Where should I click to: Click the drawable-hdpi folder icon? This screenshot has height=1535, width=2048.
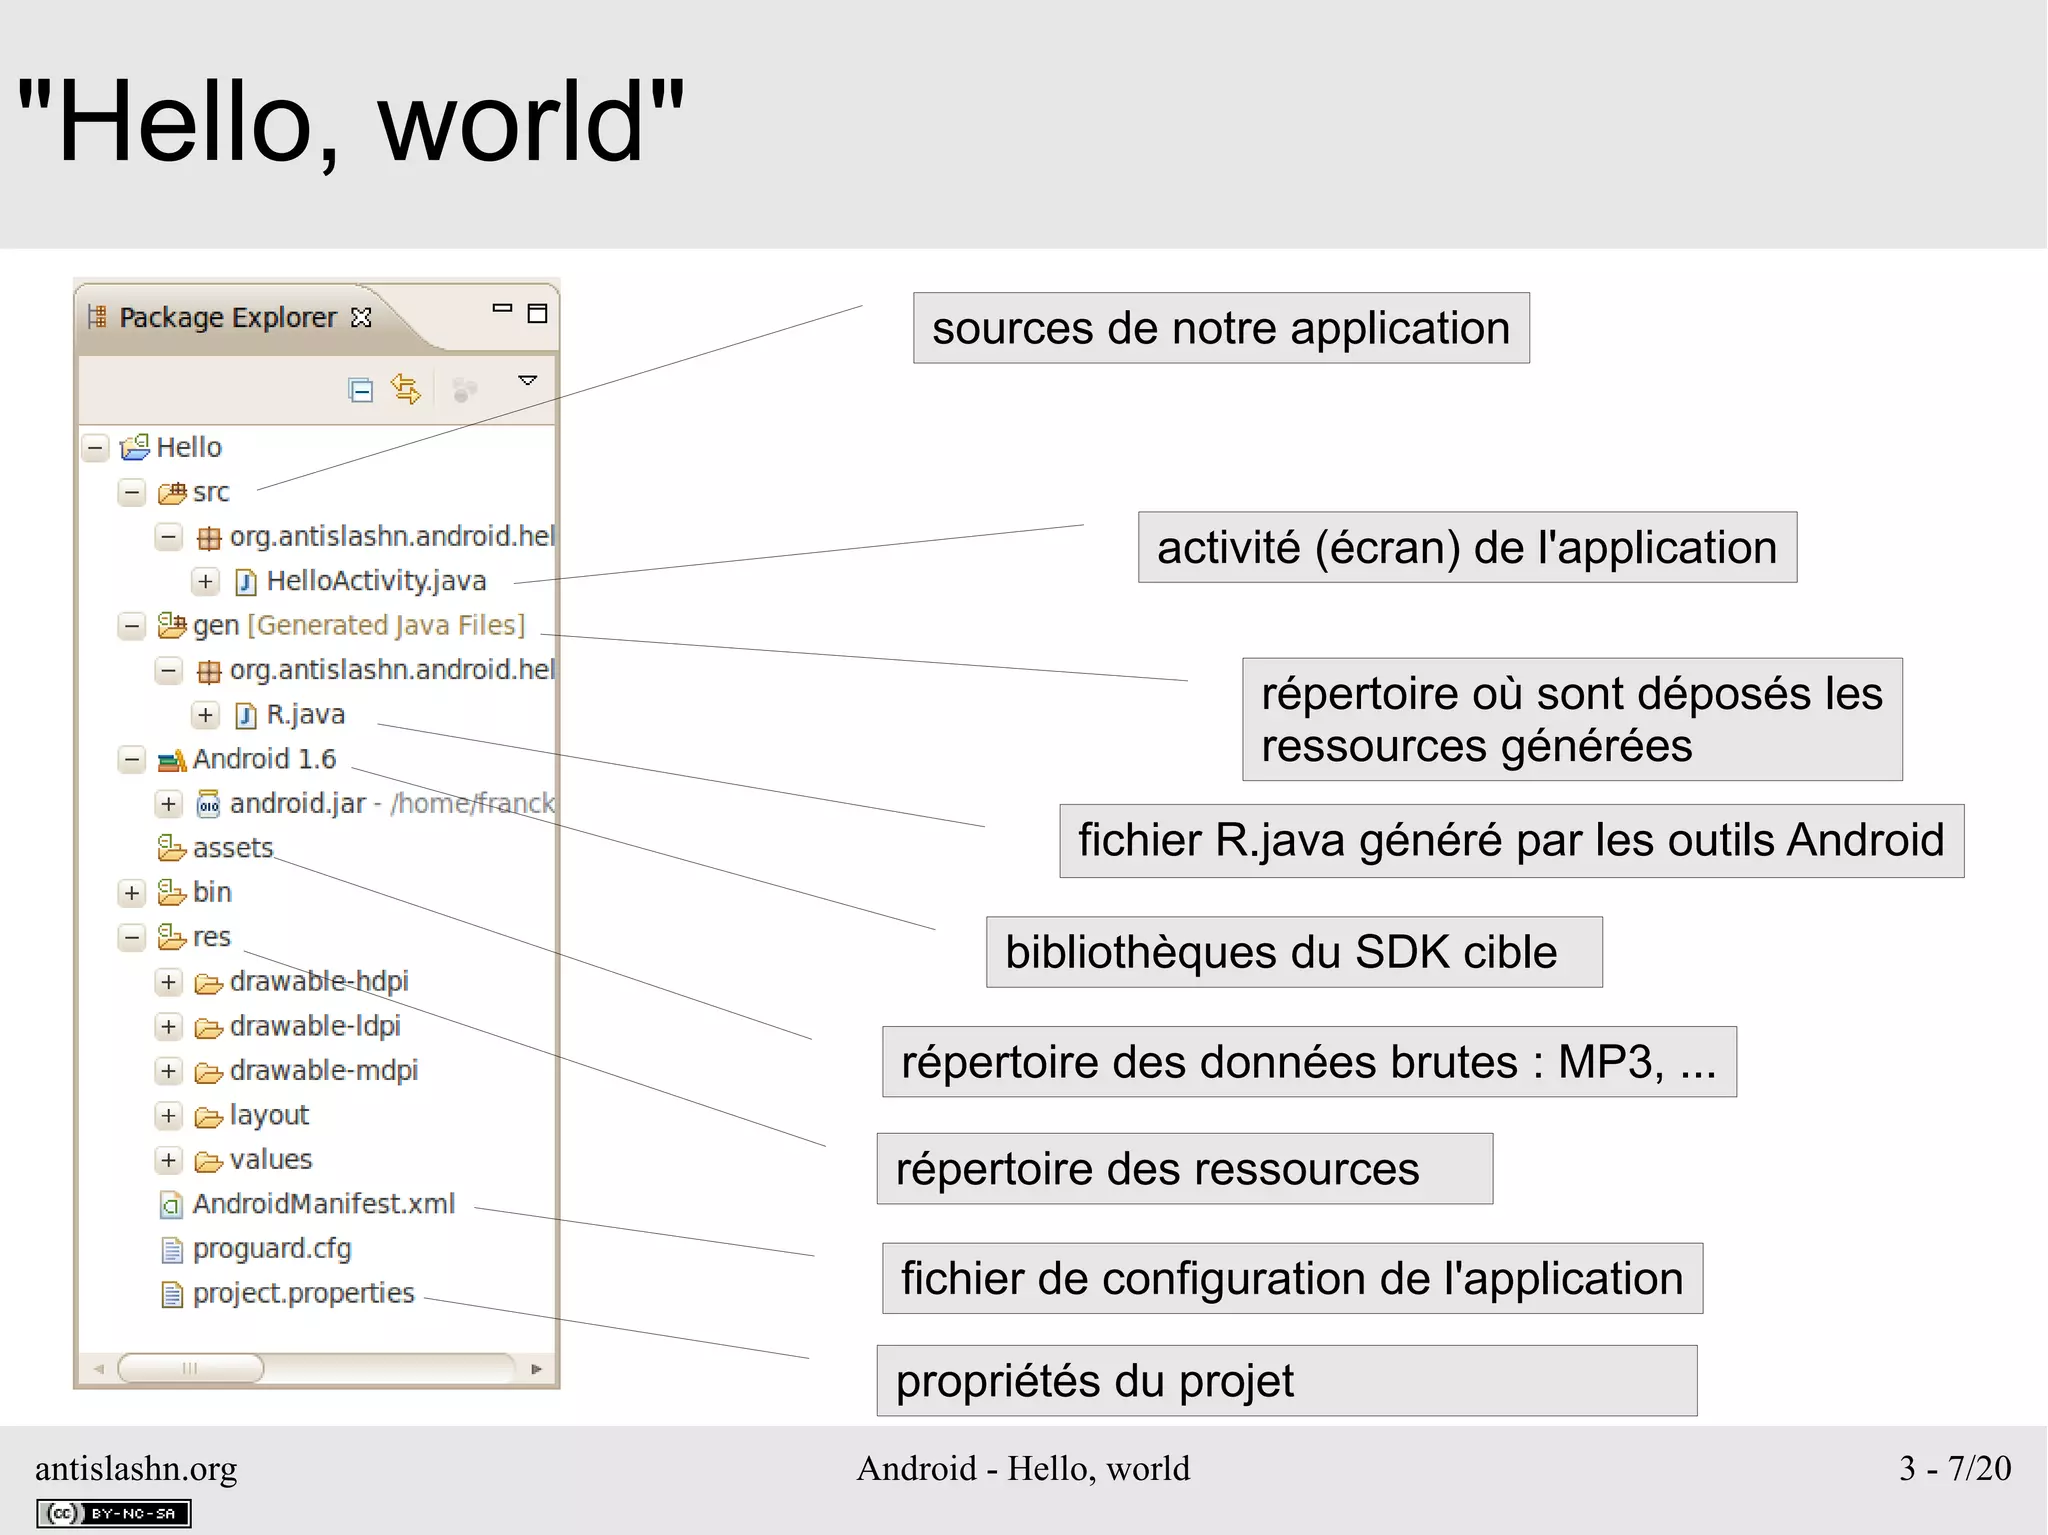208,984
